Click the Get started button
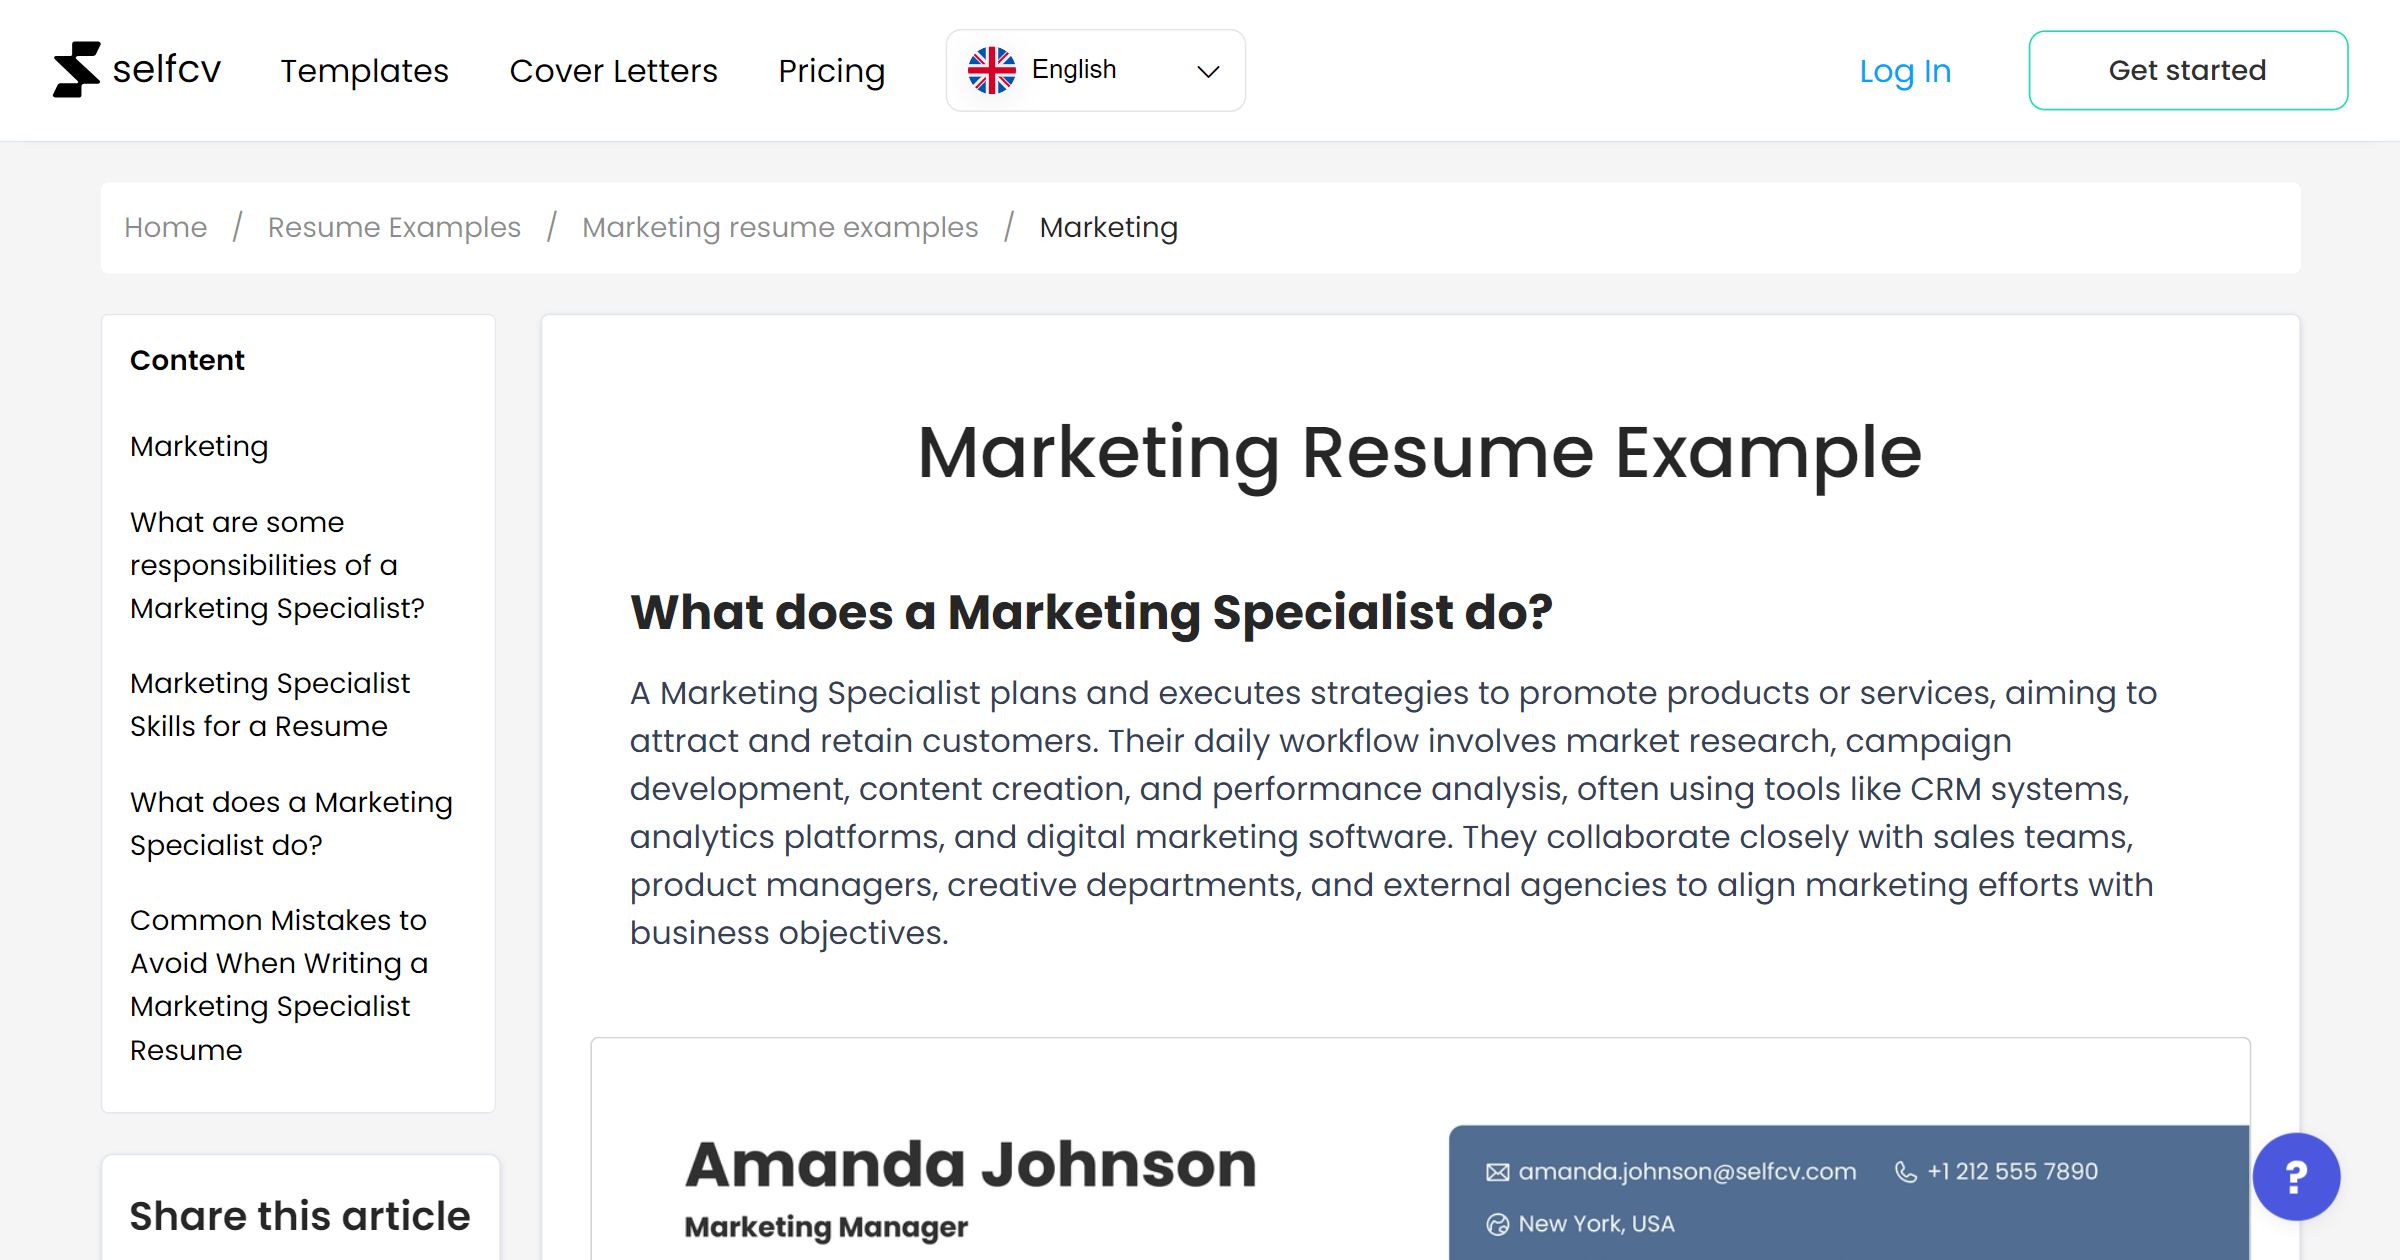Screen dimensions: 2400x1260 click(x=2188, y=70)
